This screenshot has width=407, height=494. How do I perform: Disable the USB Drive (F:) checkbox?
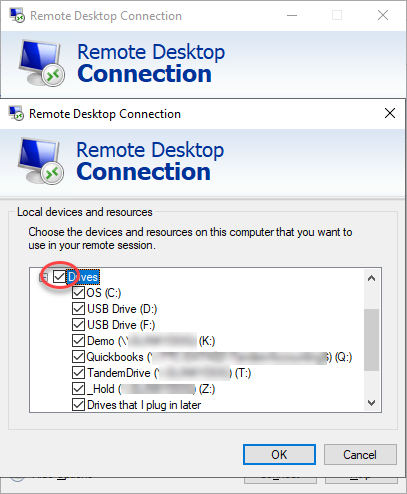point(78,325)
